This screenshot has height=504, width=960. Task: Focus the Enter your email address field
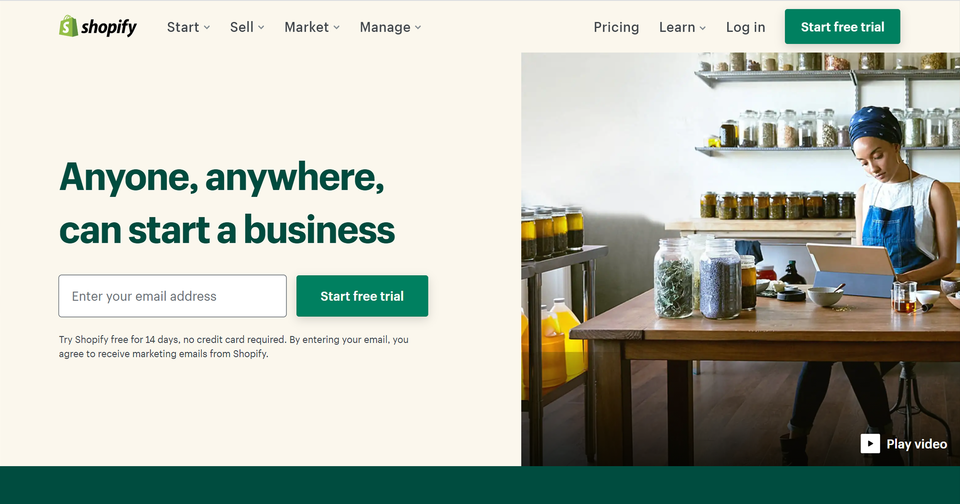click(x=173, y=296)
